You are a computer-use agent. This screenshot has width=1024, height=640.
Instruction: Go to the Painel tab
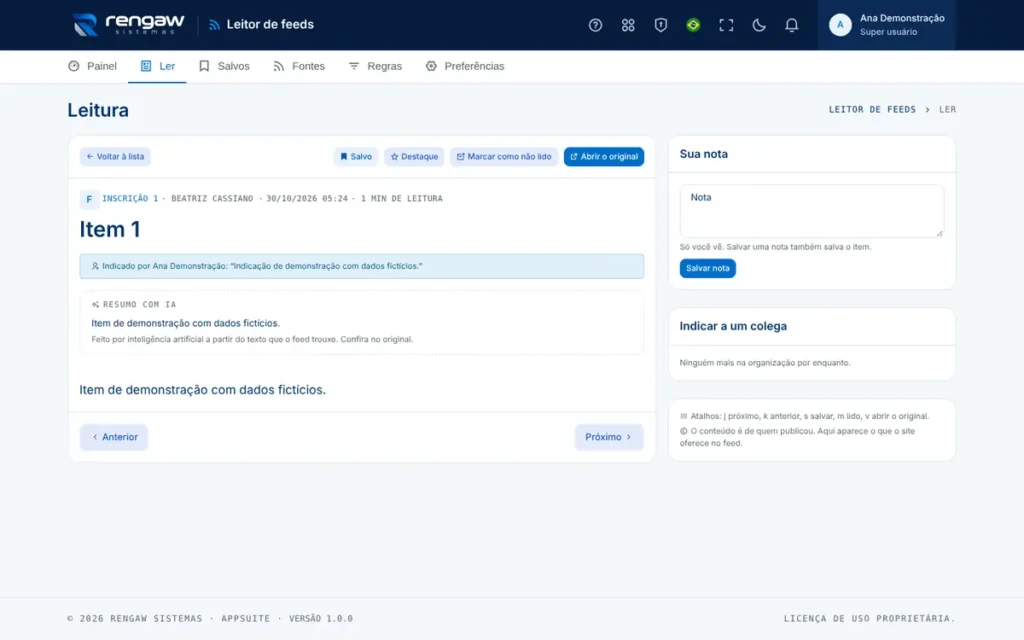[x=92, y=66]
